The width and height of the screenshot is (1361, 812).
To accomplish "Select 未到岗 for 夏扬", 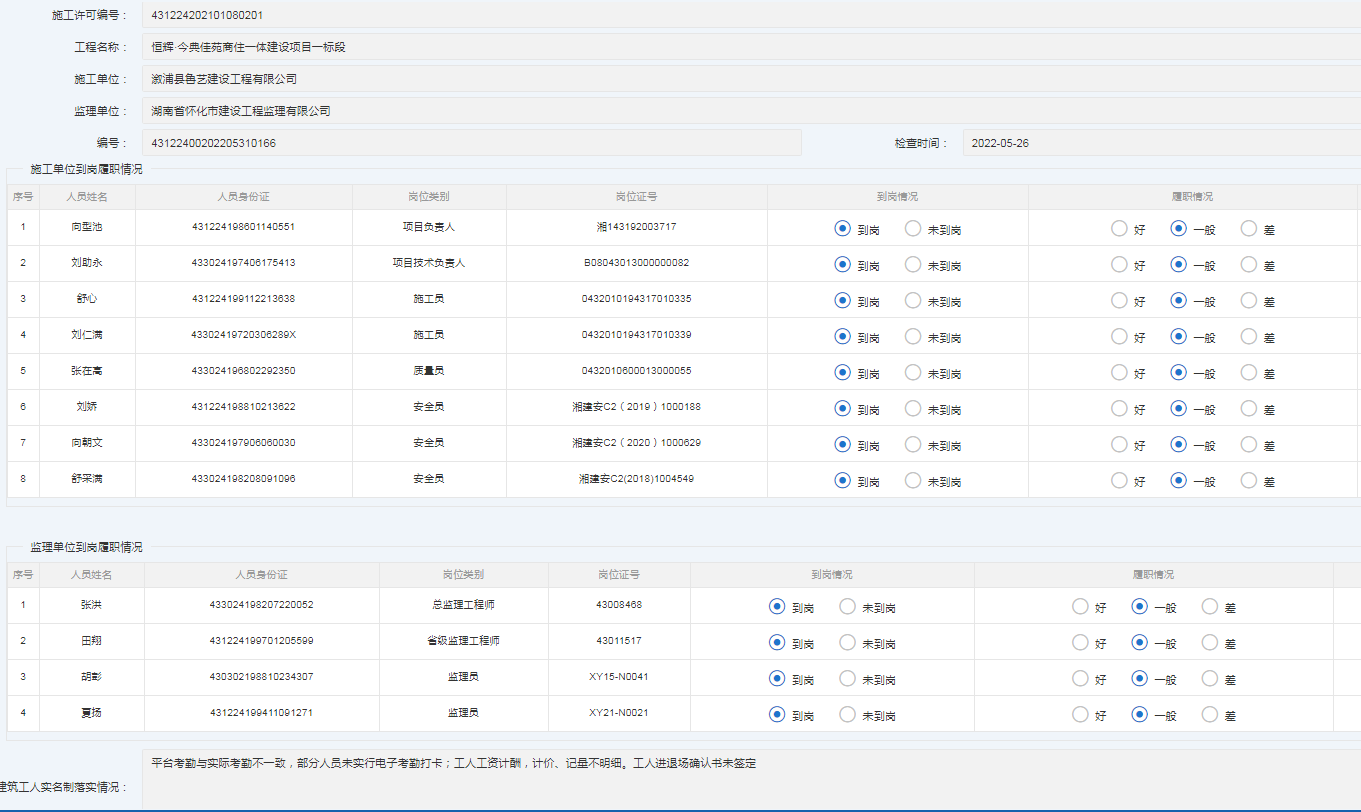I will coord(847,714).
